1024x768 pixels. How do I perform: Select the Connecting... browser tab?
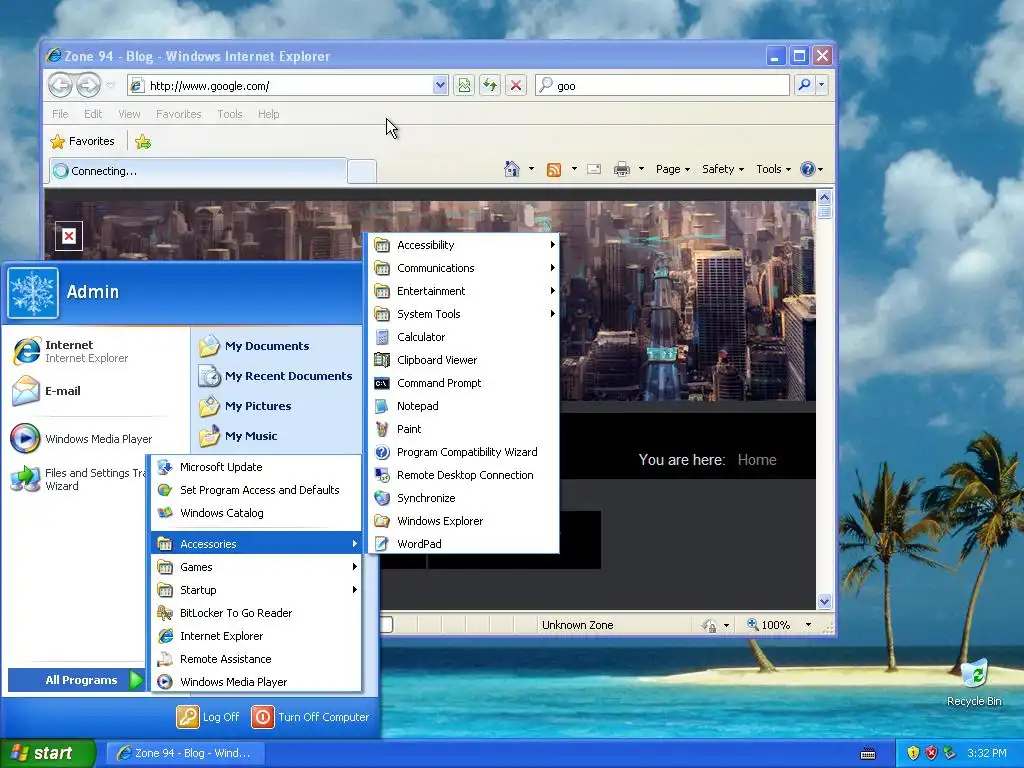[198, 171]
